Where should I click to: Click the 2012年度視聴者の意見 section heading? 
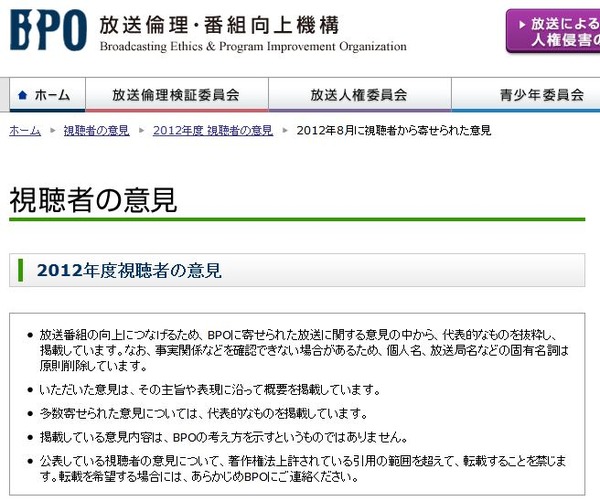point(129,270)
